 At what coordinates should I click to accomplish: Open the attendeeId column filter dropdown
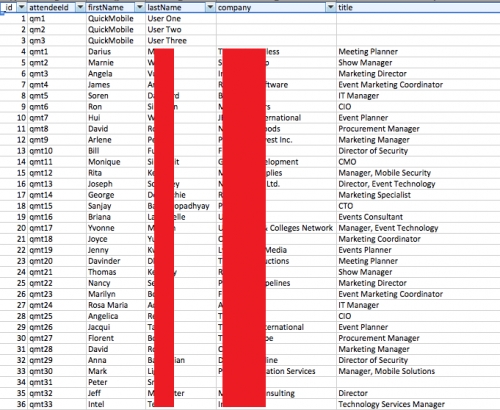(x=80, y=7)
